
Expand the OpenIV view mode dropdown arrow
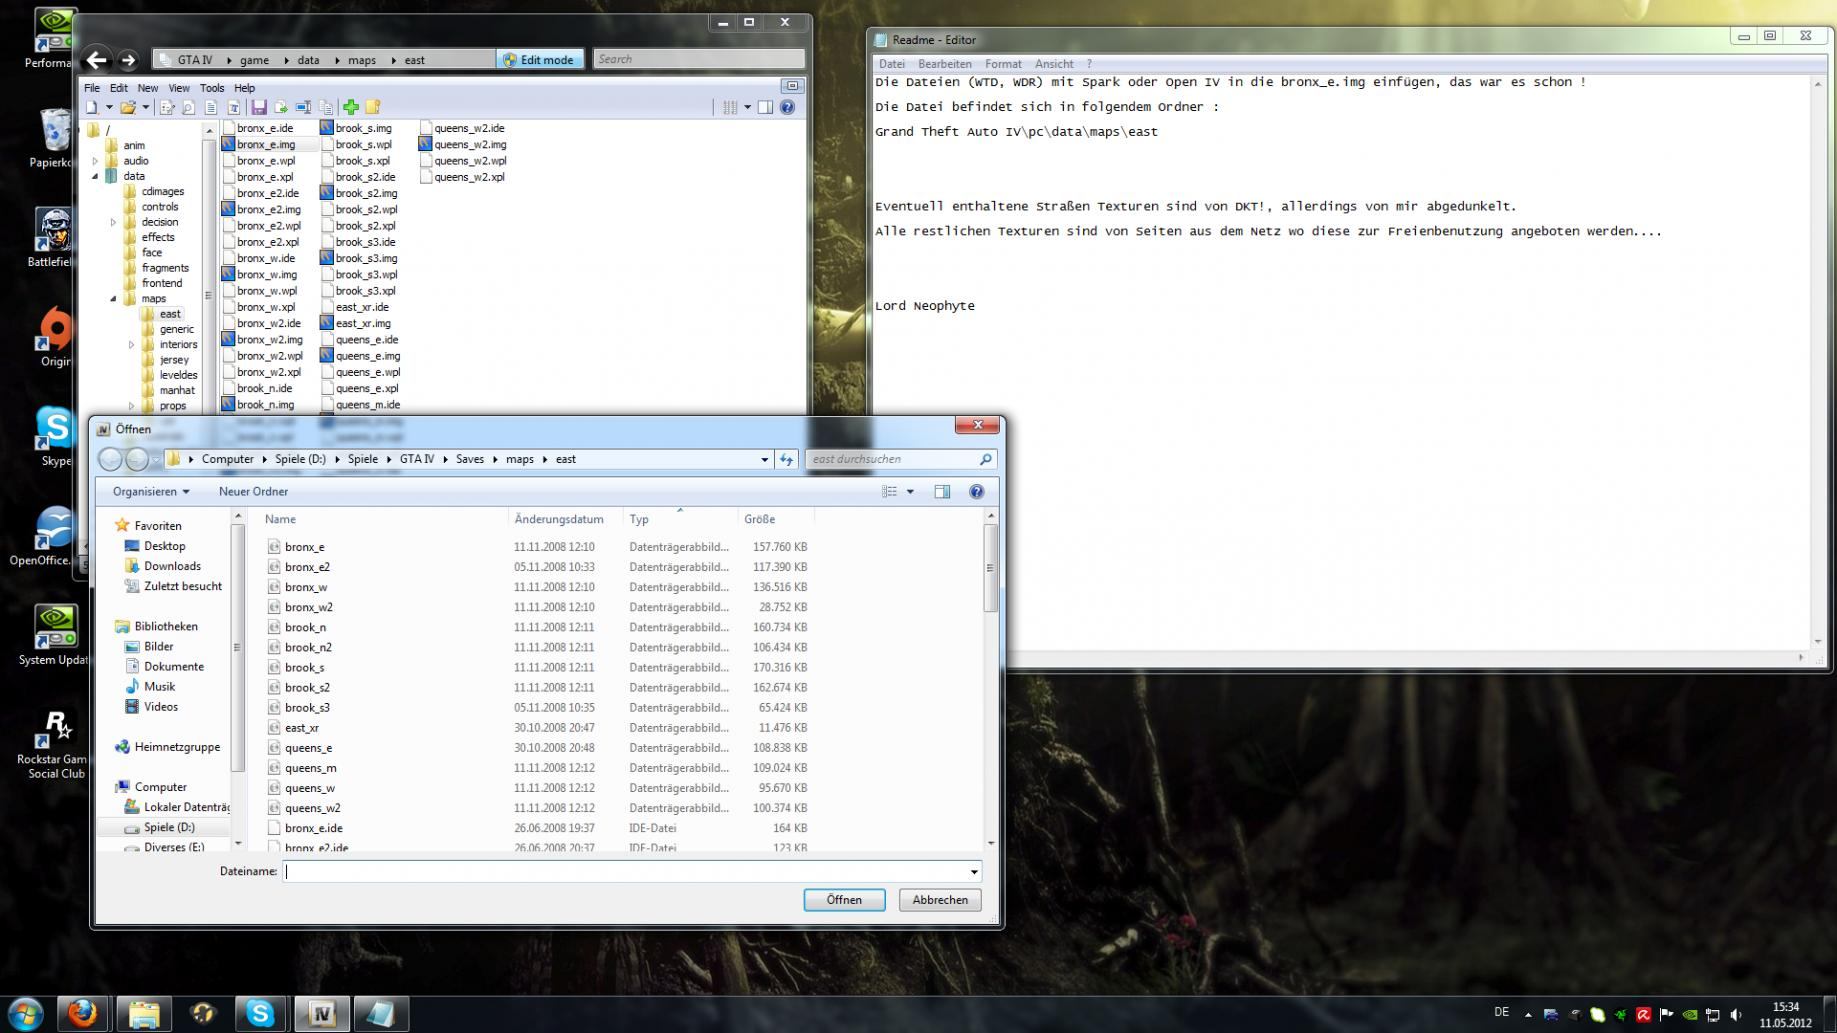pyautogui.click(x=747, y=107)
